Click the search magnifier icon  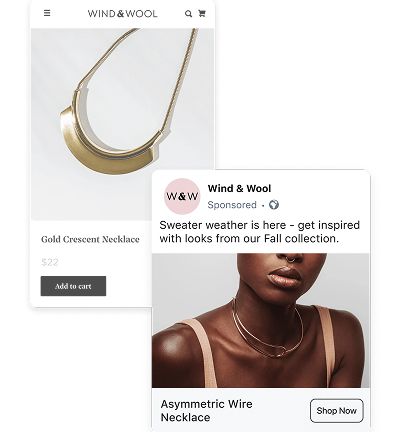[x=188, y=14]
